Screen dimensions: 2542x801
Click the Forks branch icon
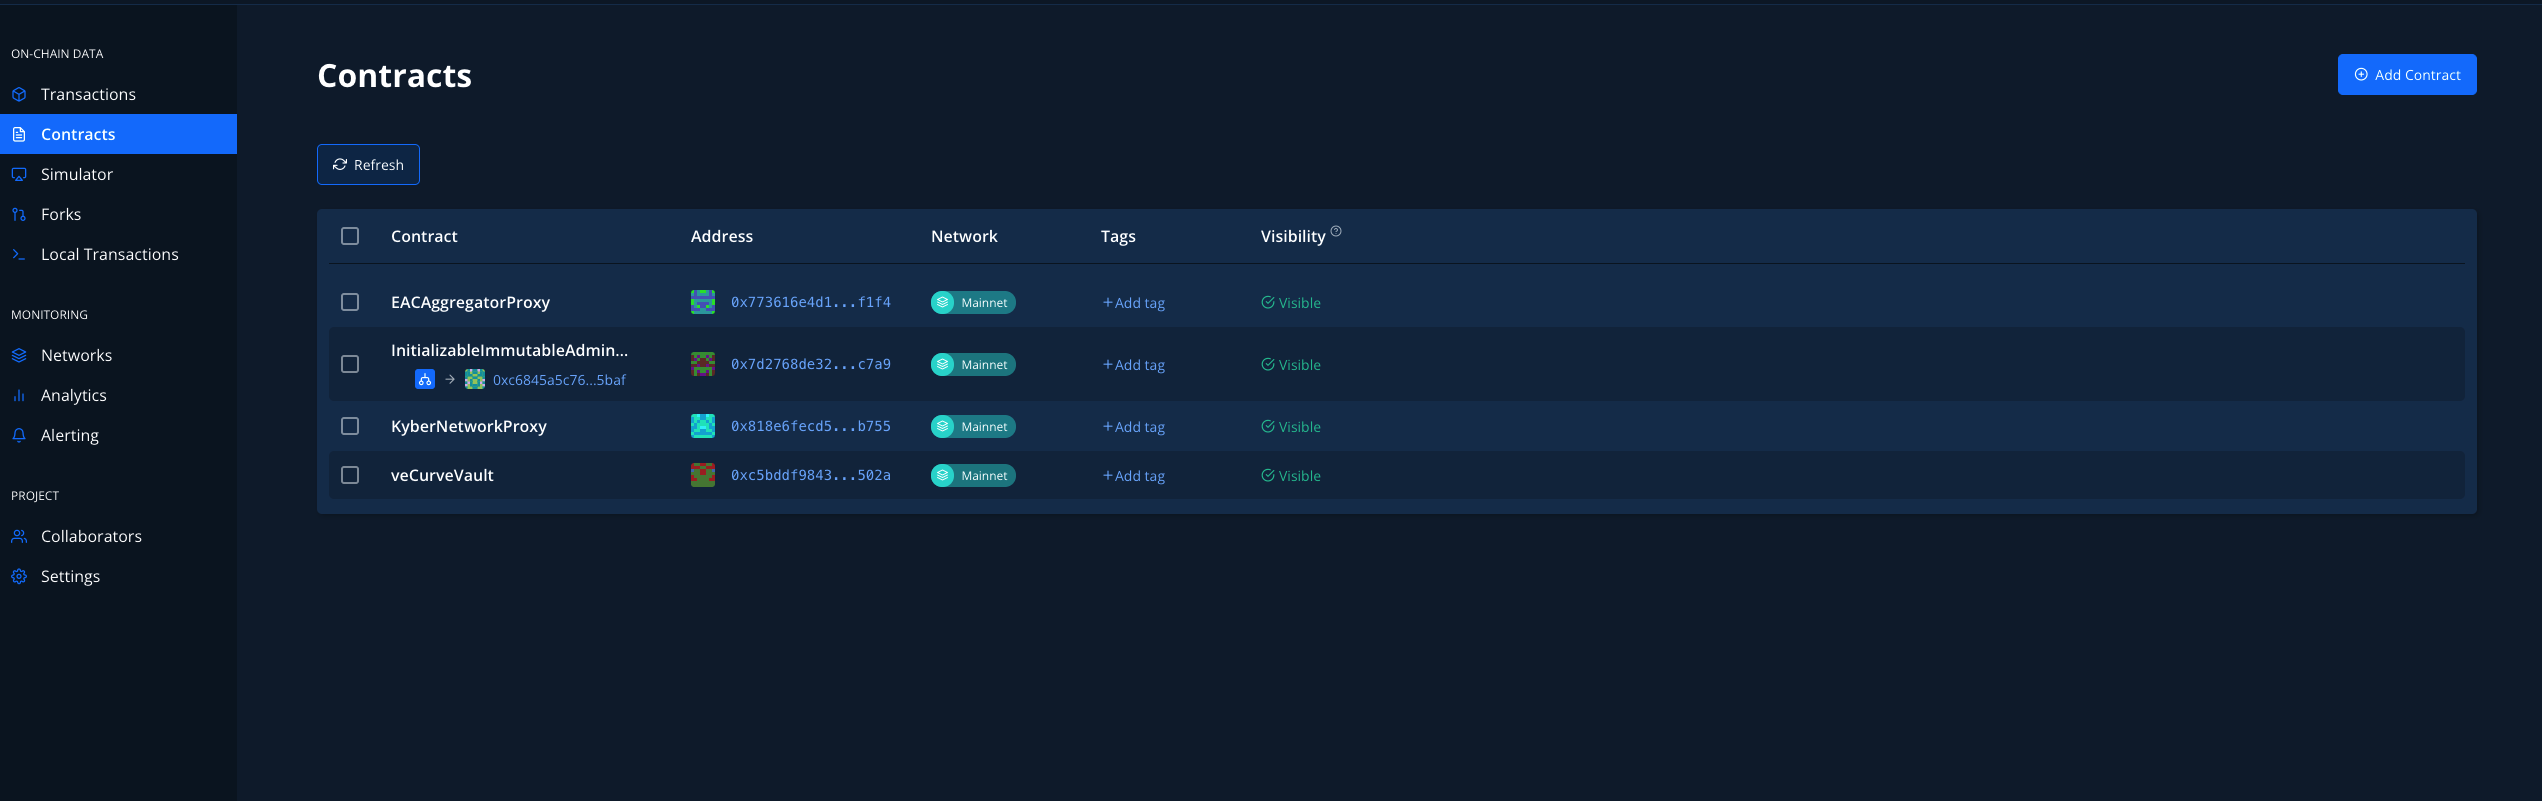coord(19,214)
